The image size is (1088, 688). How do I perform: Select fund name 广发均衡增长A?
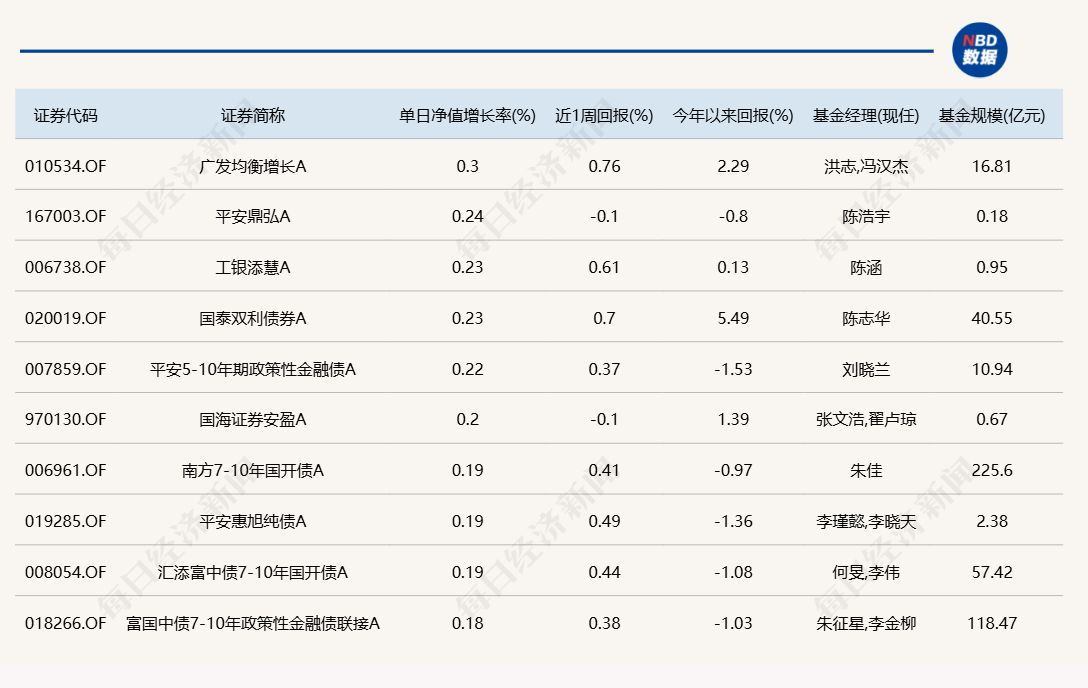pyautogui.click(x=253, y=166)
